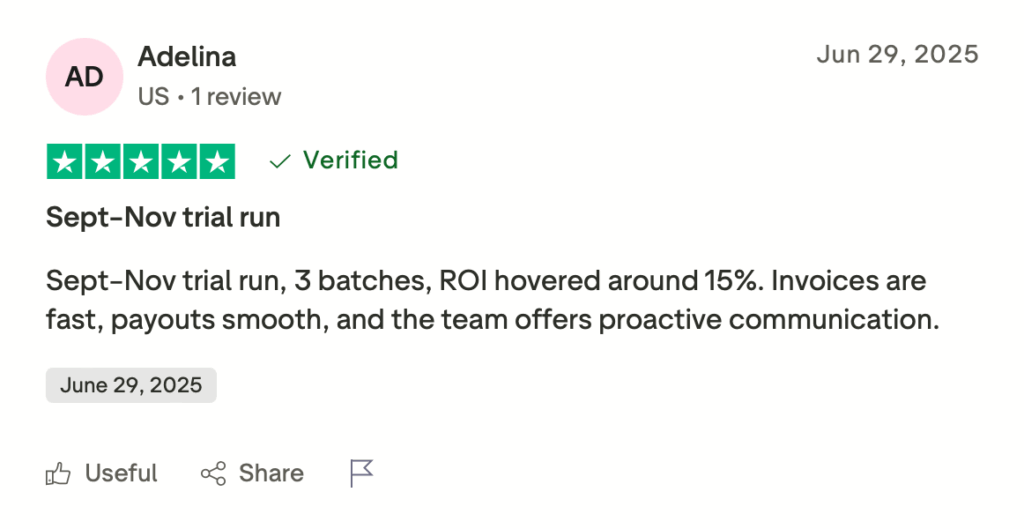
Task: Click the thumbs-up icon
Action: point(59,473)
